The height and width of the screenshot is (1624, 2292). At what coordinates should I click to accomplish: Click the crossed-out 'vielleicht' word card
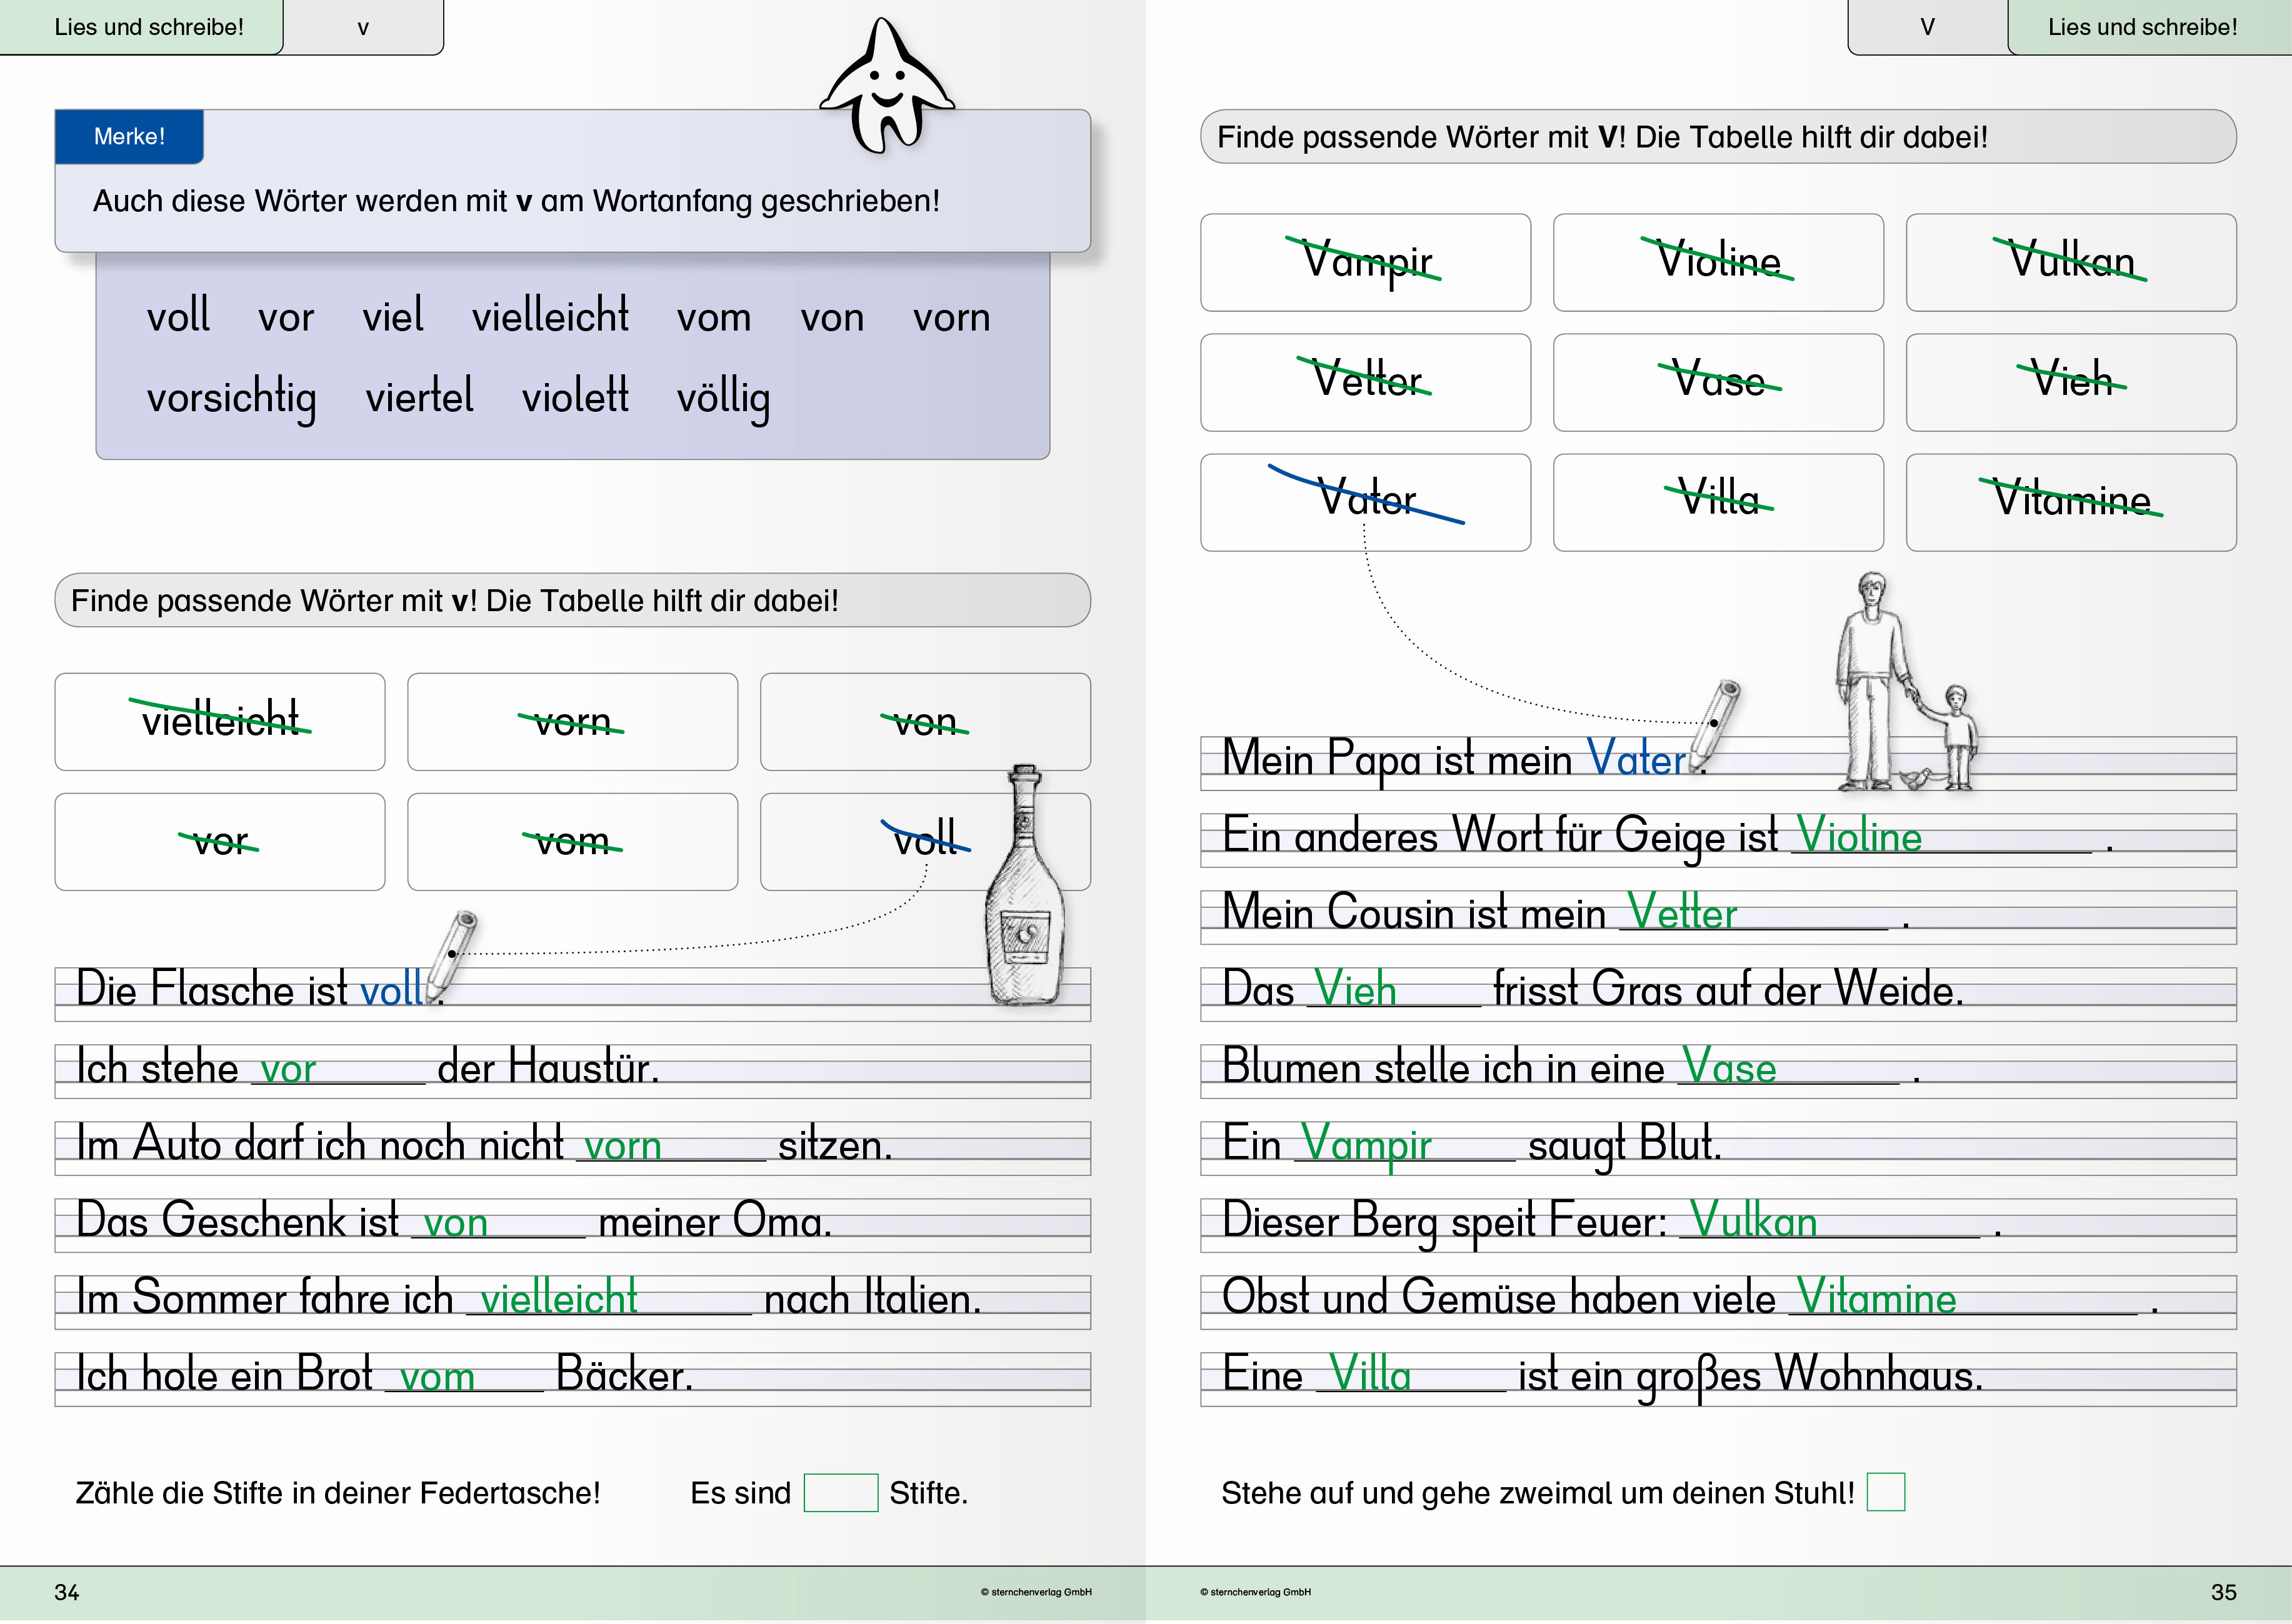220,721
